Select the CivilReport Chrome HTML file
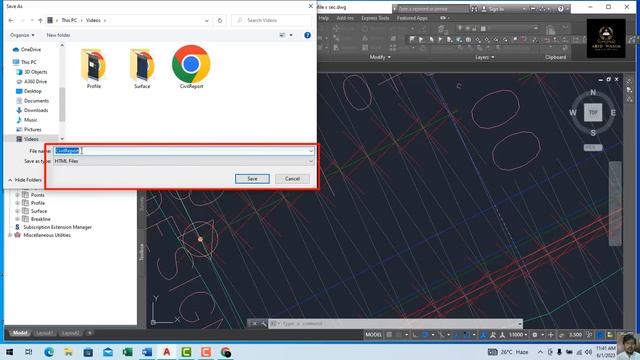This screenshot has height=360, width=640. pos(191,67)
